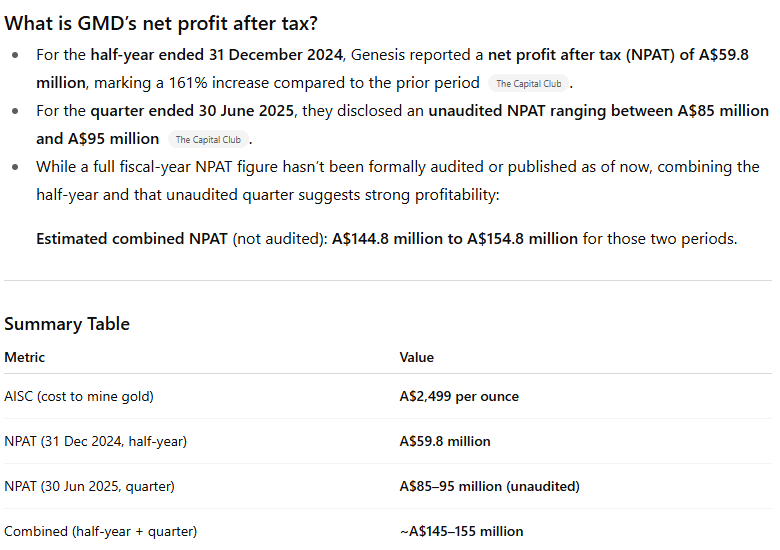The width and height of the screenshot is (780, 550).
Task: Select the Value column header
Action: point(416,357)
